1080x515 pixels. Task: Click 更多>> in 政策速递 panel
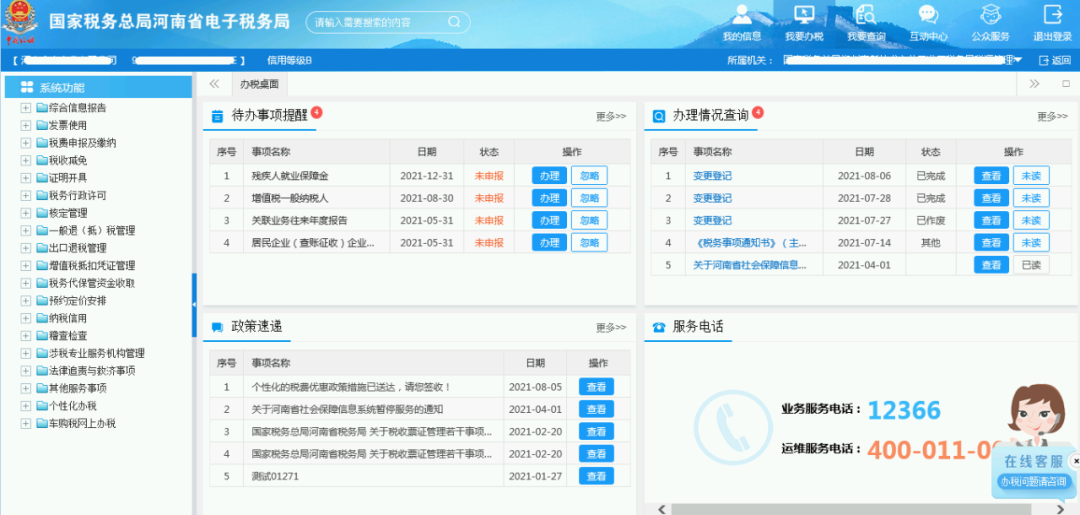[611, 327]
